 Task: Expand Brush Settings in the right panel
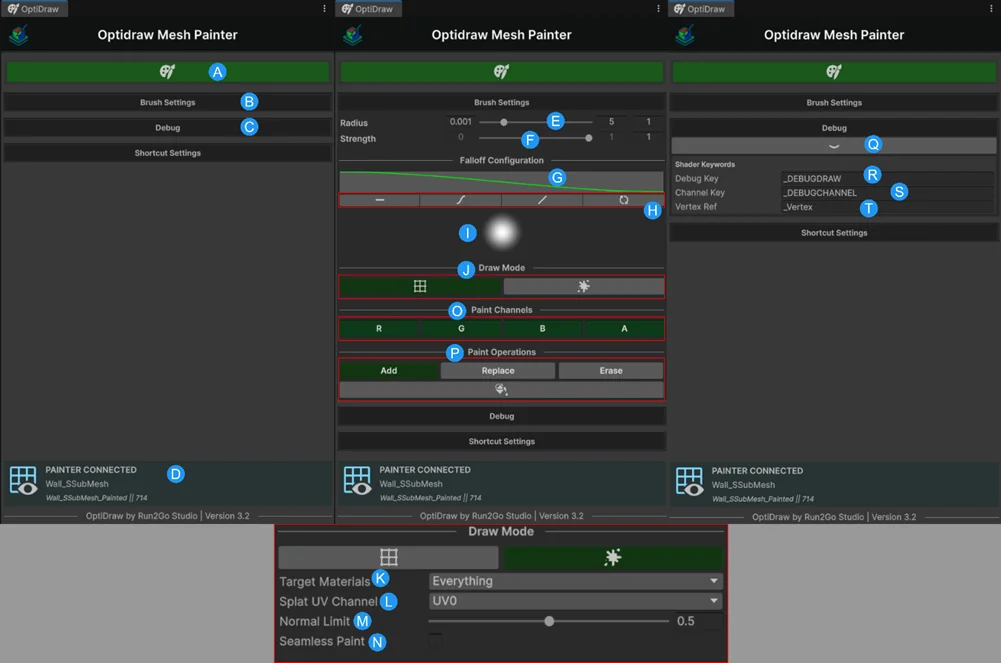pyautogui.click(x=834, y=103)
